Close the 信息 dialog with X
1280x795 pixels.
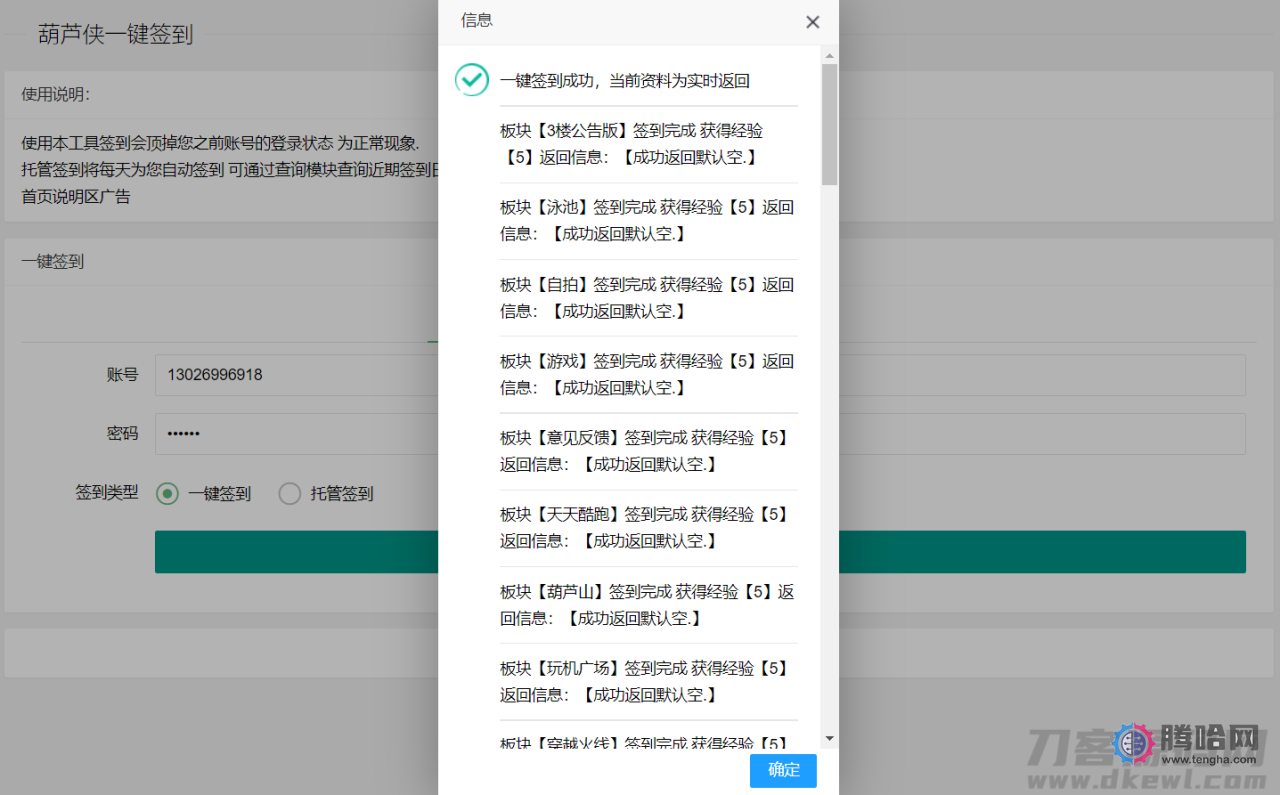pos(813,22)
